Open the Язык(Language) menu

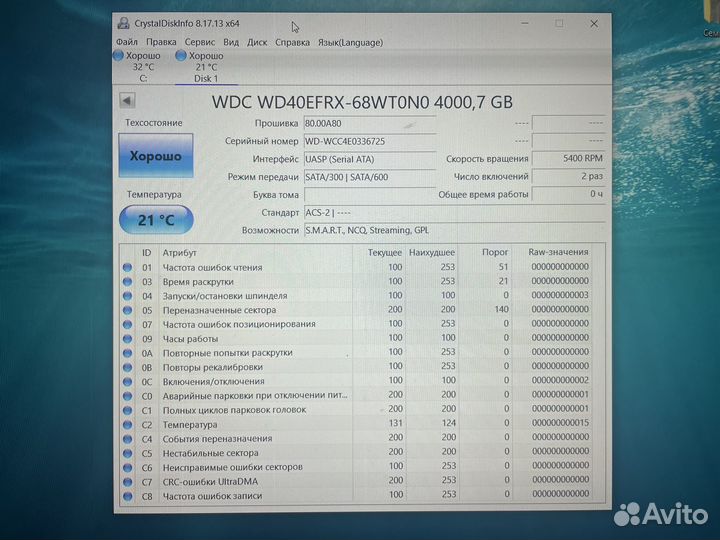pyautogui.click(x=350, y=42)
